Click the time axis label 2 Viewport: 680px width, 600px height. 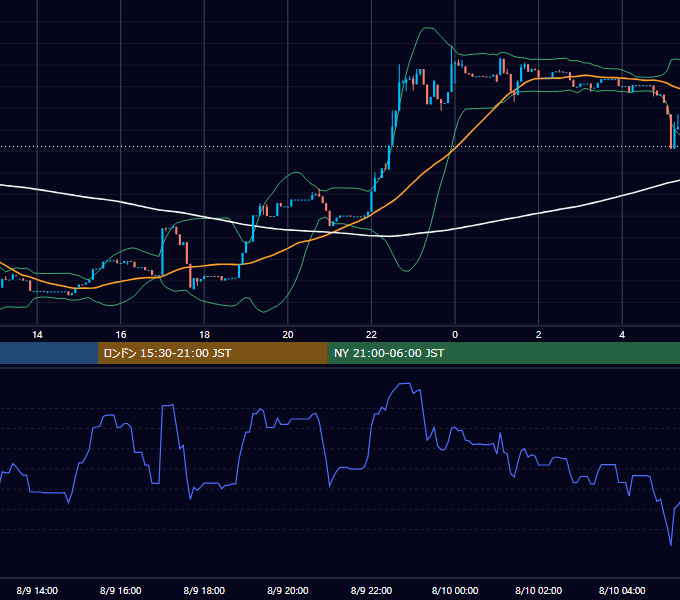[x=539, y=335]
